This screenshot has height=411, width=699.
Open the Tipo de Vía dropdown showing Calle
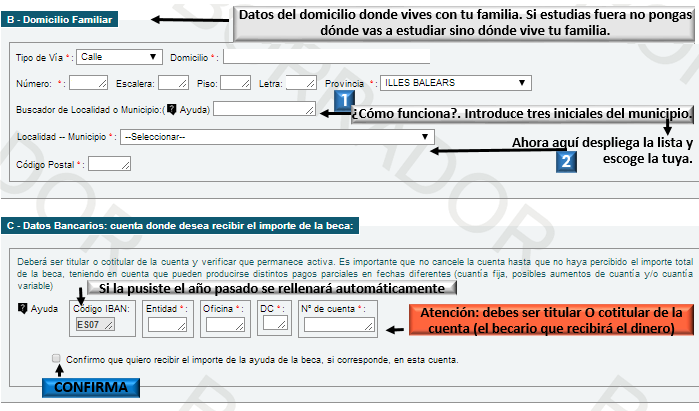click(119, 57)
